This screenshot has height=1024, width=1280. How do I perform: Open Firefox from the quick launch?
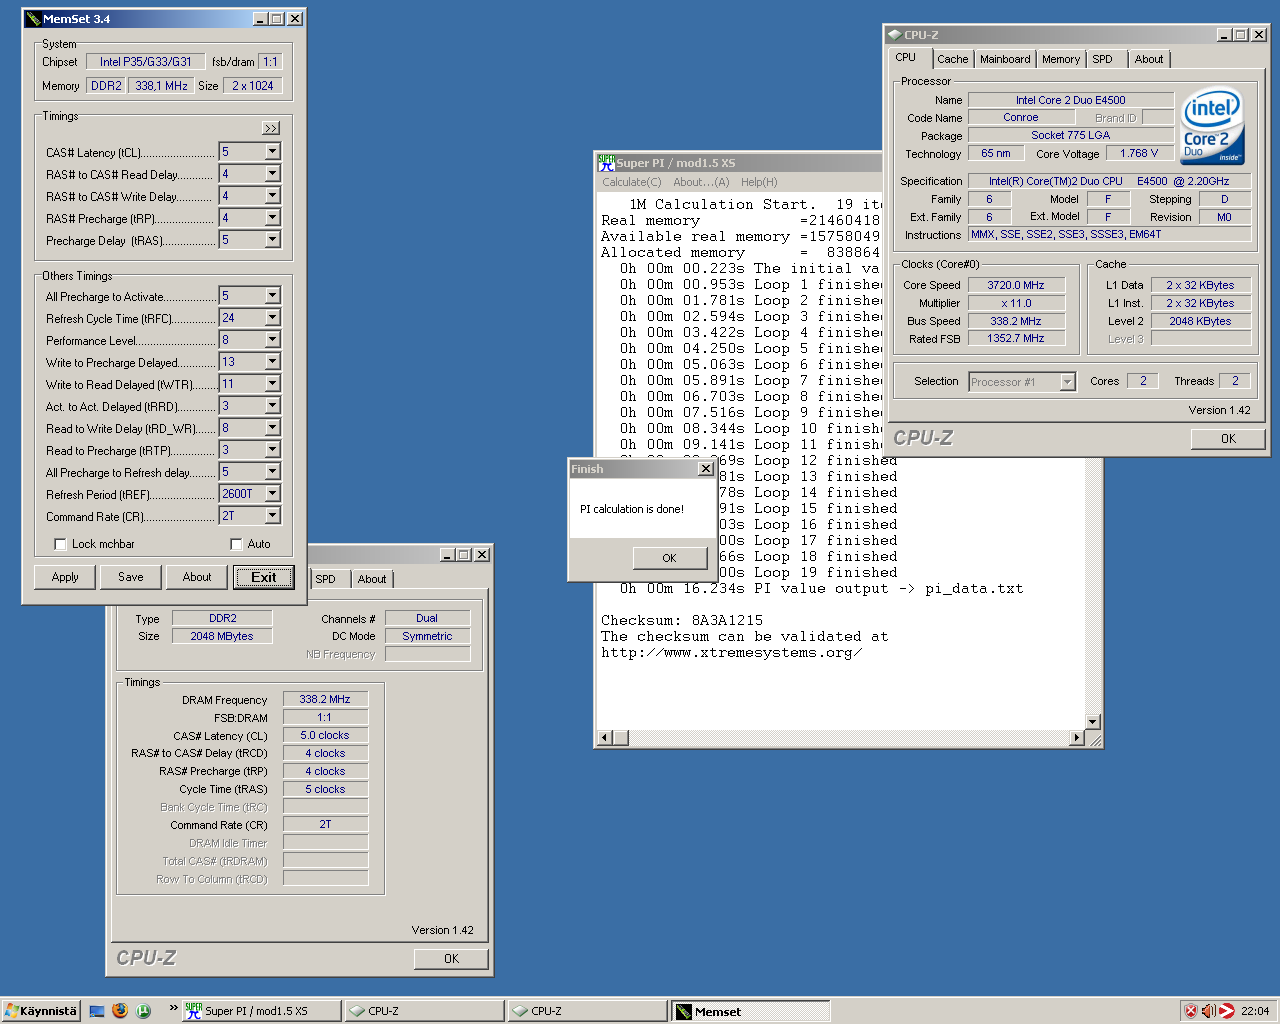[120, 1011]
